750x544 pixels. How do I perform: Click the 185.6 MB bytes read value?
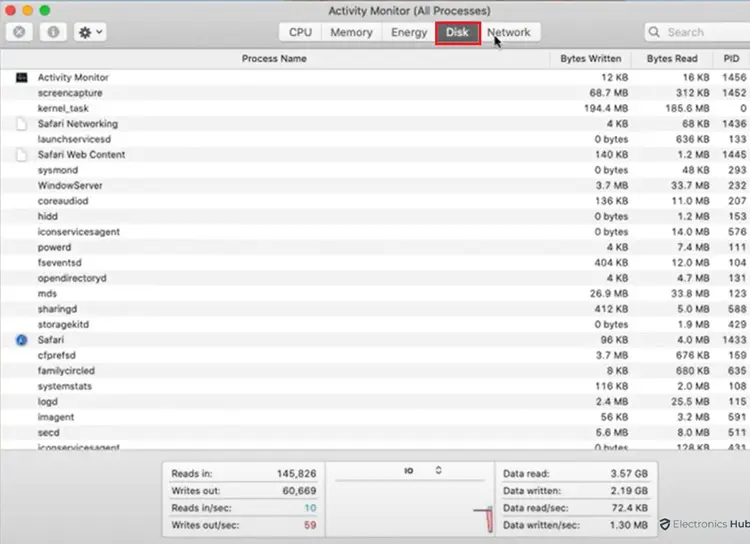pos(687,109)
